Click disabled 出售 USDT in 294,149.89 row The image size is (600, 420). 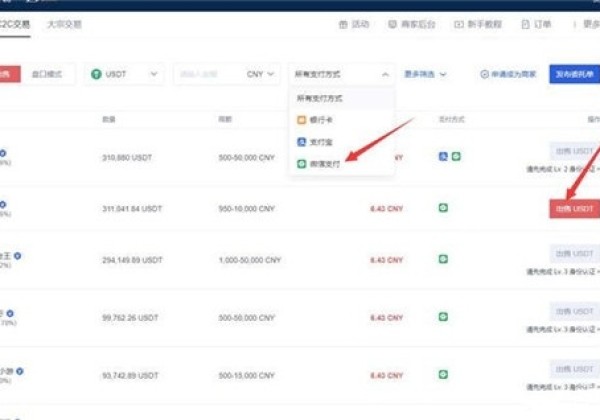pyautogui.click(x=574, y=254)
